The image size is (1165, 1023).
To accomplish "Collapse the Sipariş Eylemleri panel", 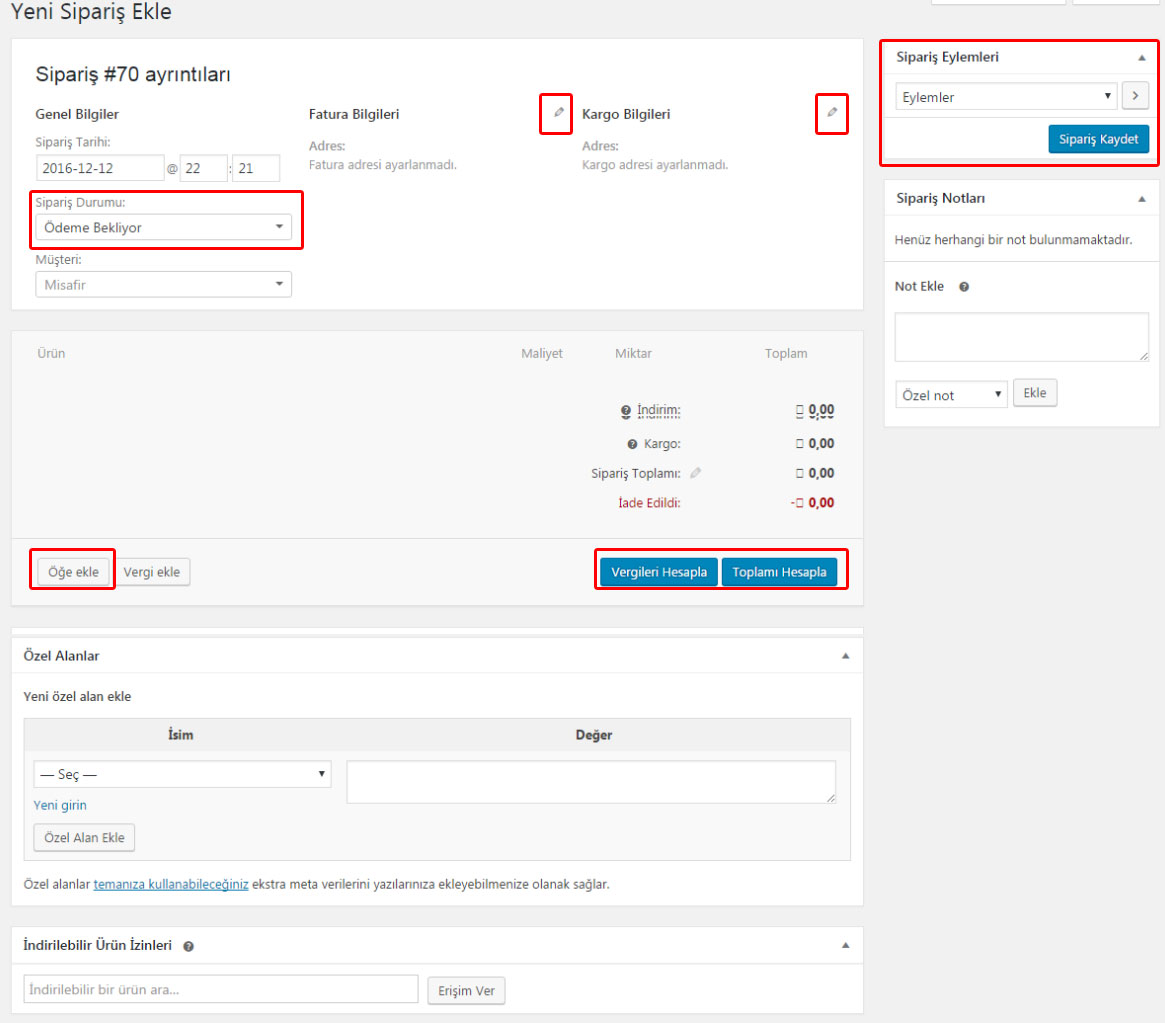I will pyautogui.click(x=1142, y=57).
